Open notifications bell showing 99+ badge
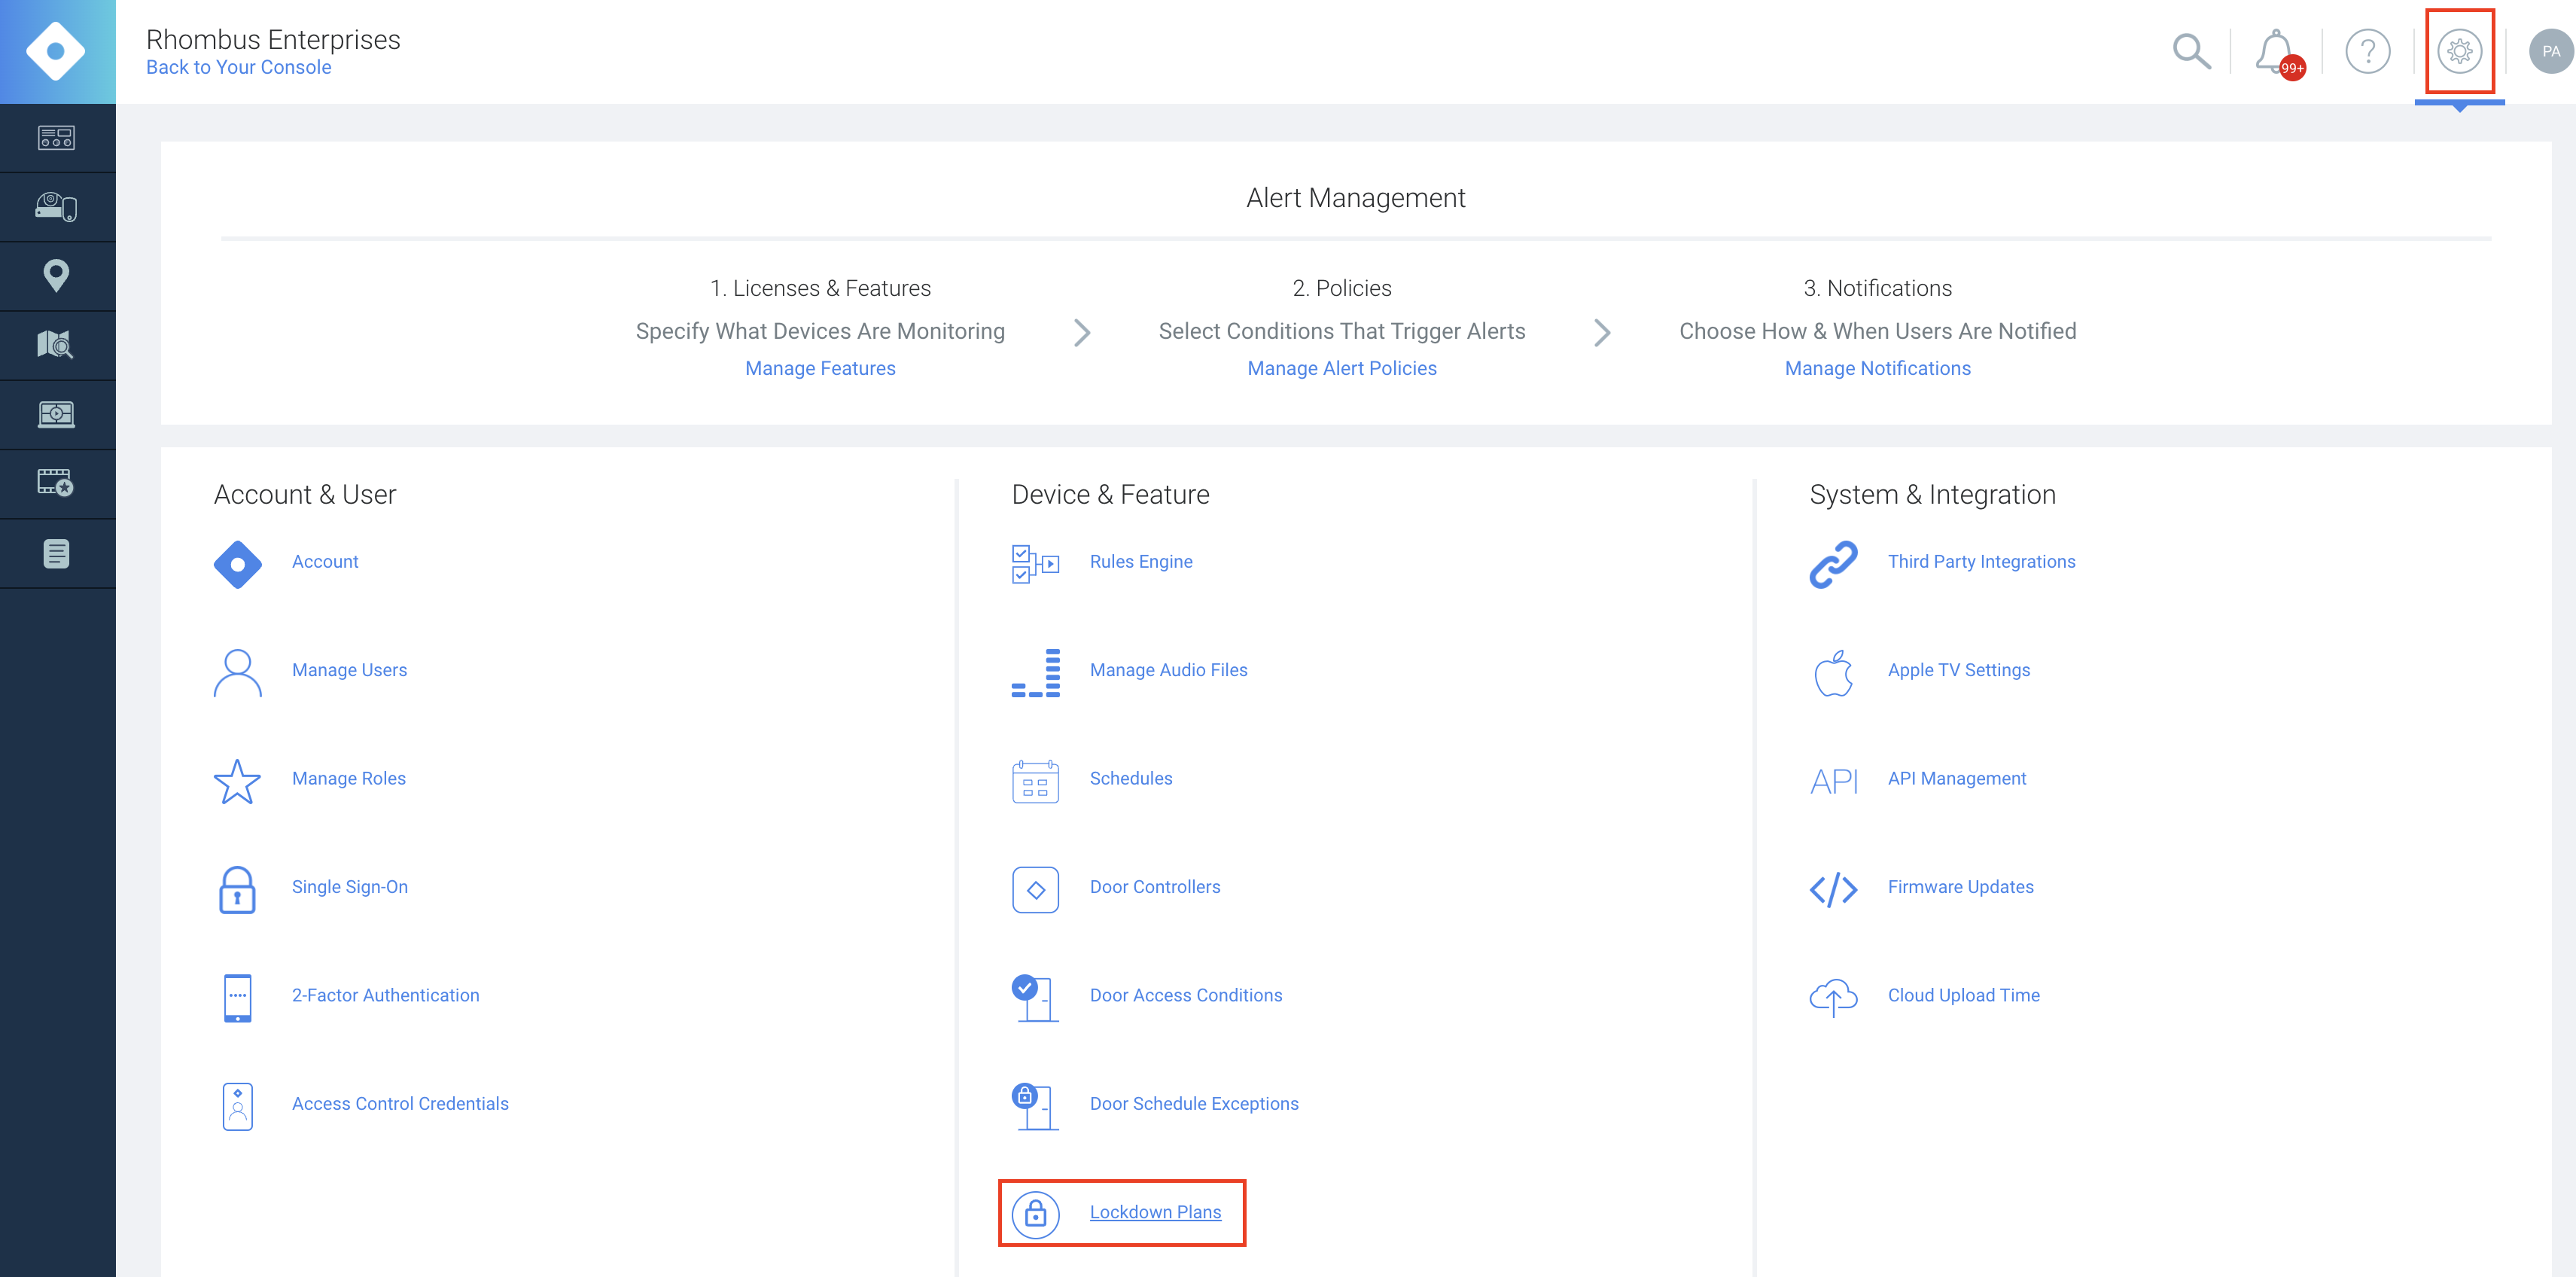The width and height of the screenshot is (2576, 1277). pos(2277,51)
